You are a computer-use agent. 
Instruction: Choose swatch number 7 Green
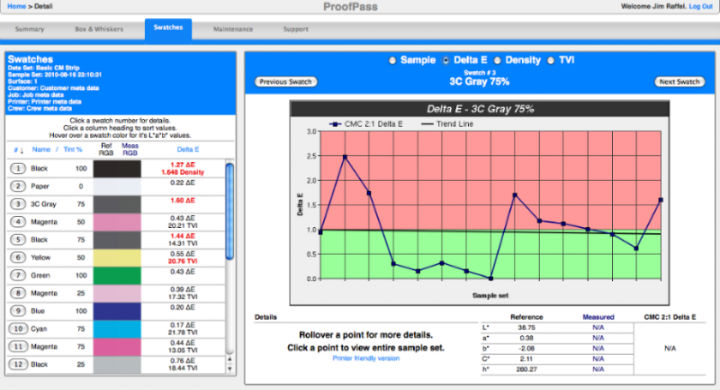(18, 275)
